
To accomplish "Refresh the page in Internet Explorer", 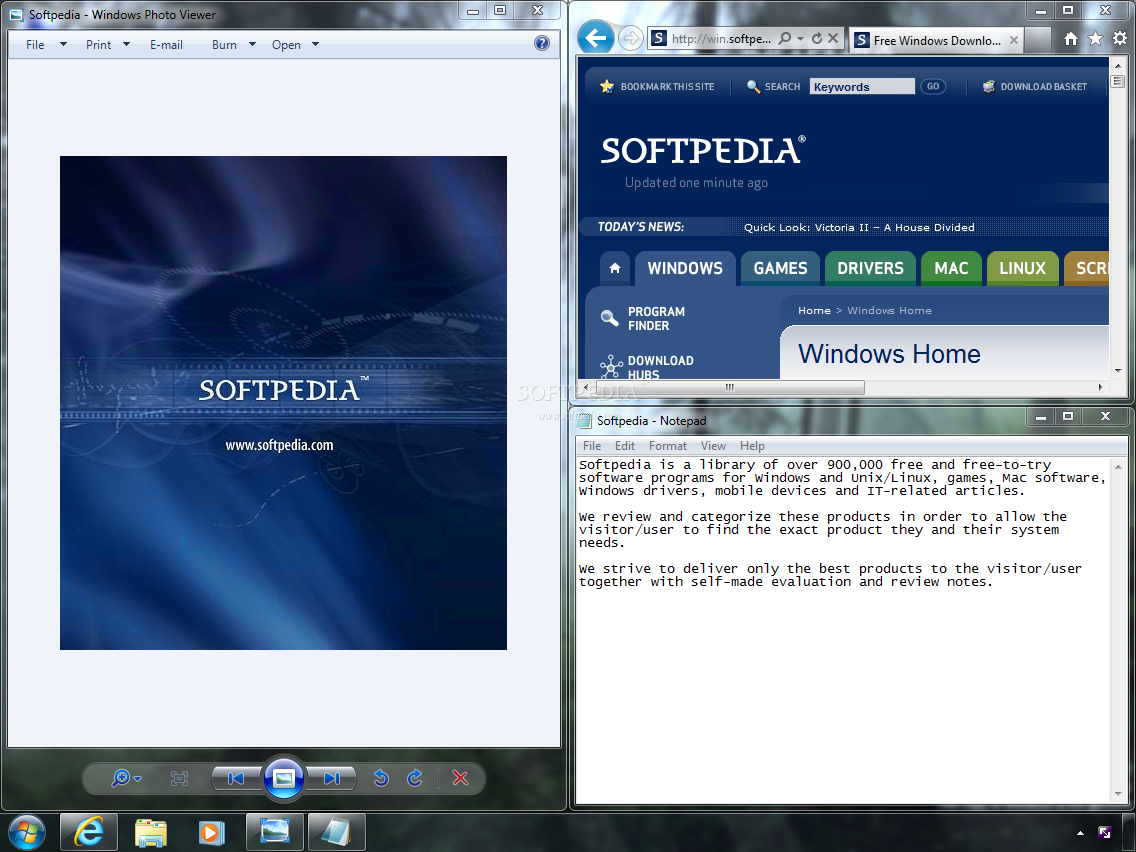I will (x=816, y=38).
